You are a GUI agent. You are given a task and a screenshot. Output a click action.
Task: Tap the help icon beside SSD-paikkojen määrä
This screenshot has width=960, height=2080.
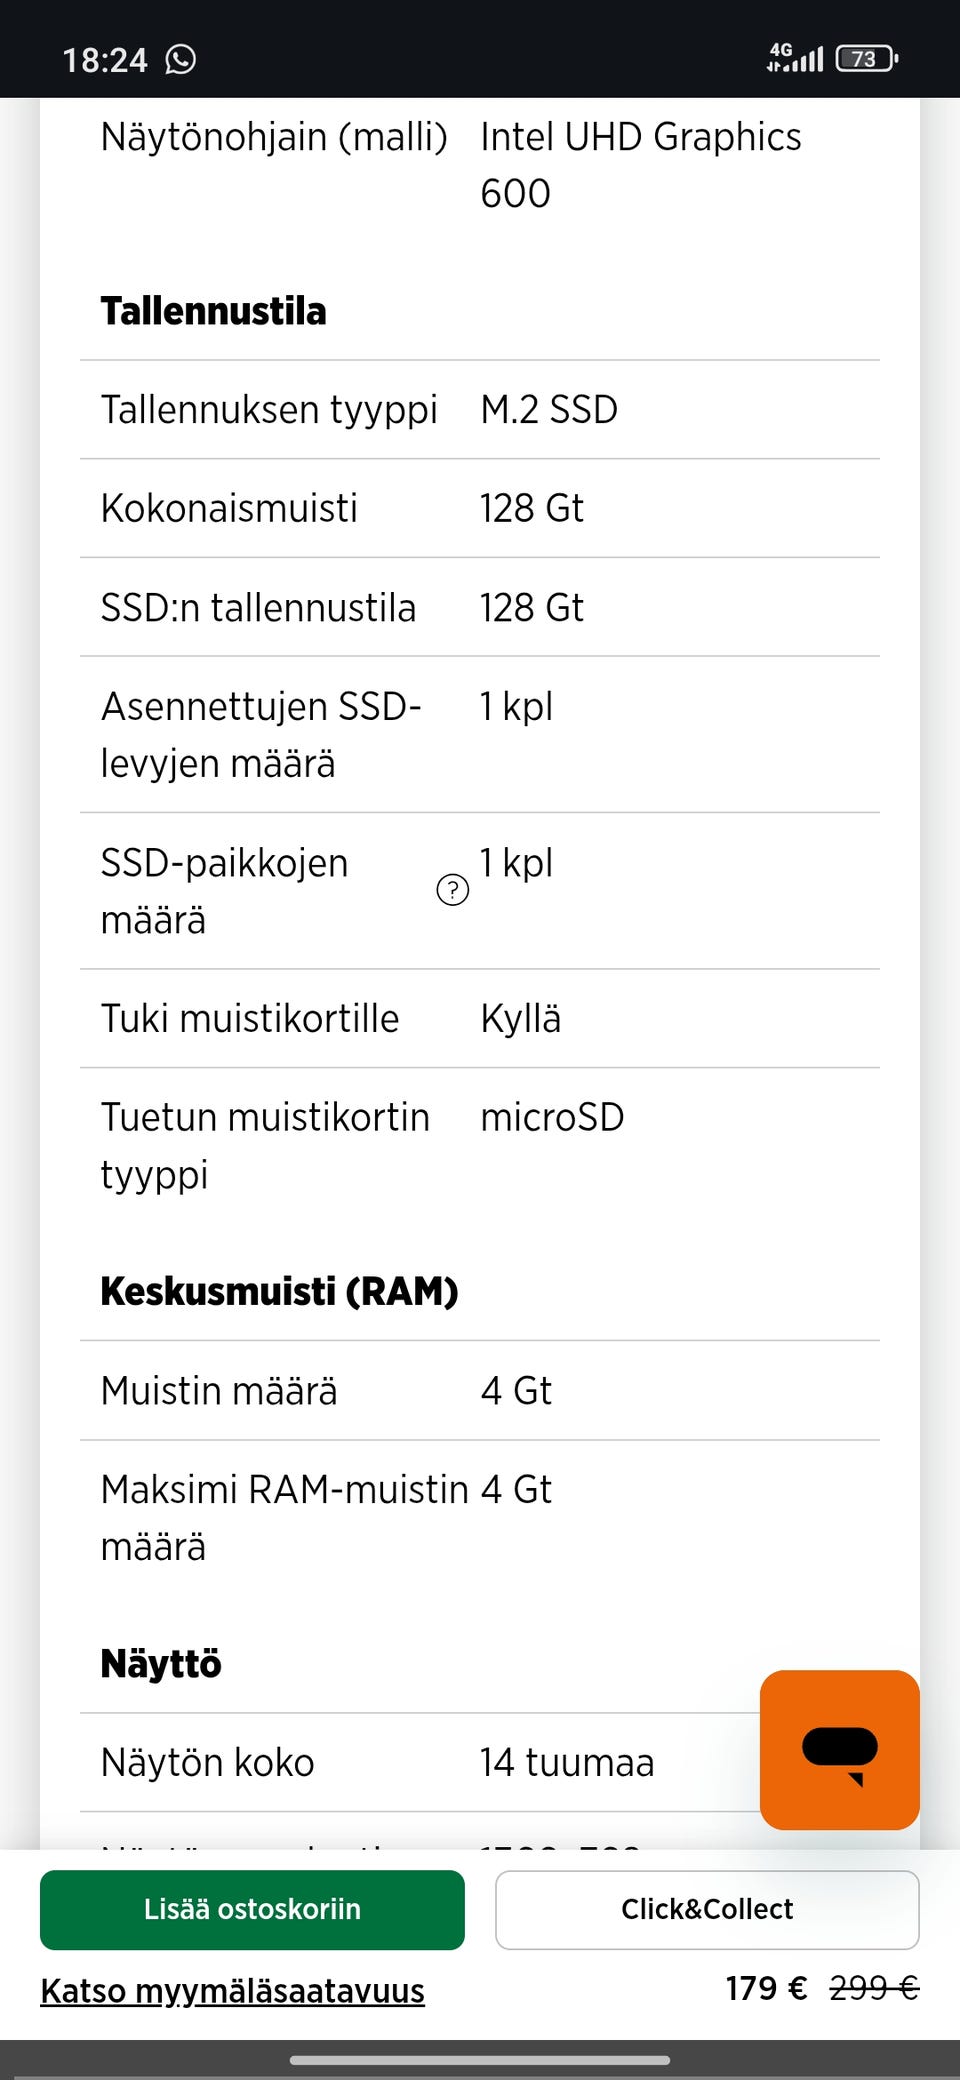pyautogui.click(x=453, y=889)
